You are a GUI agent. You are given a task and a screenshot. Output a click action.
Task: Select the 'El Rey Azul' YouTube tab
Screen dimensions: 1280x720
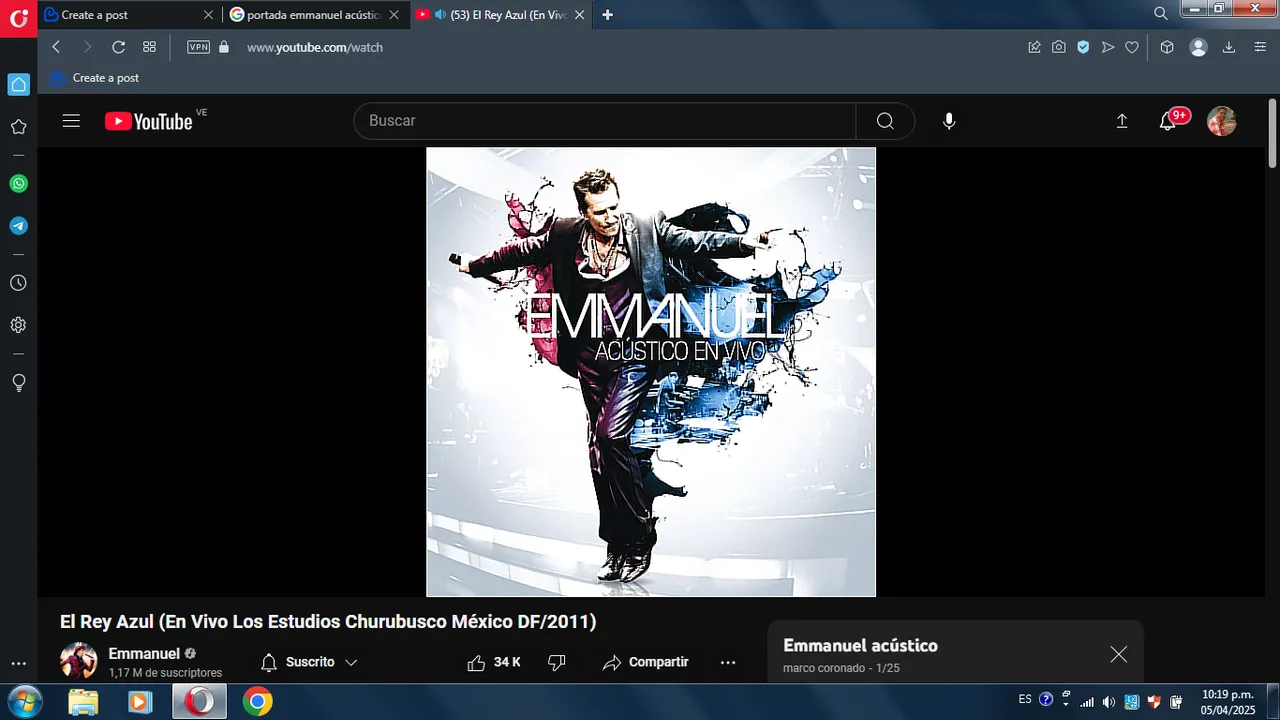click(500, 15)
